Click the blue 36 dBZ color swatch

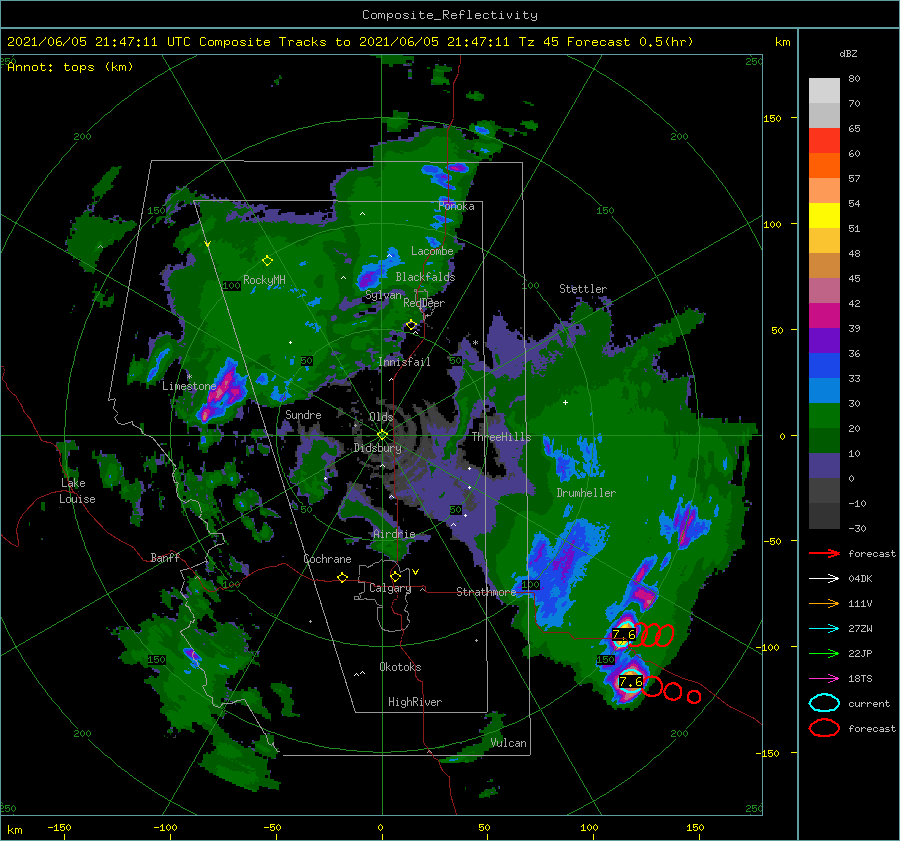(824, 366)
